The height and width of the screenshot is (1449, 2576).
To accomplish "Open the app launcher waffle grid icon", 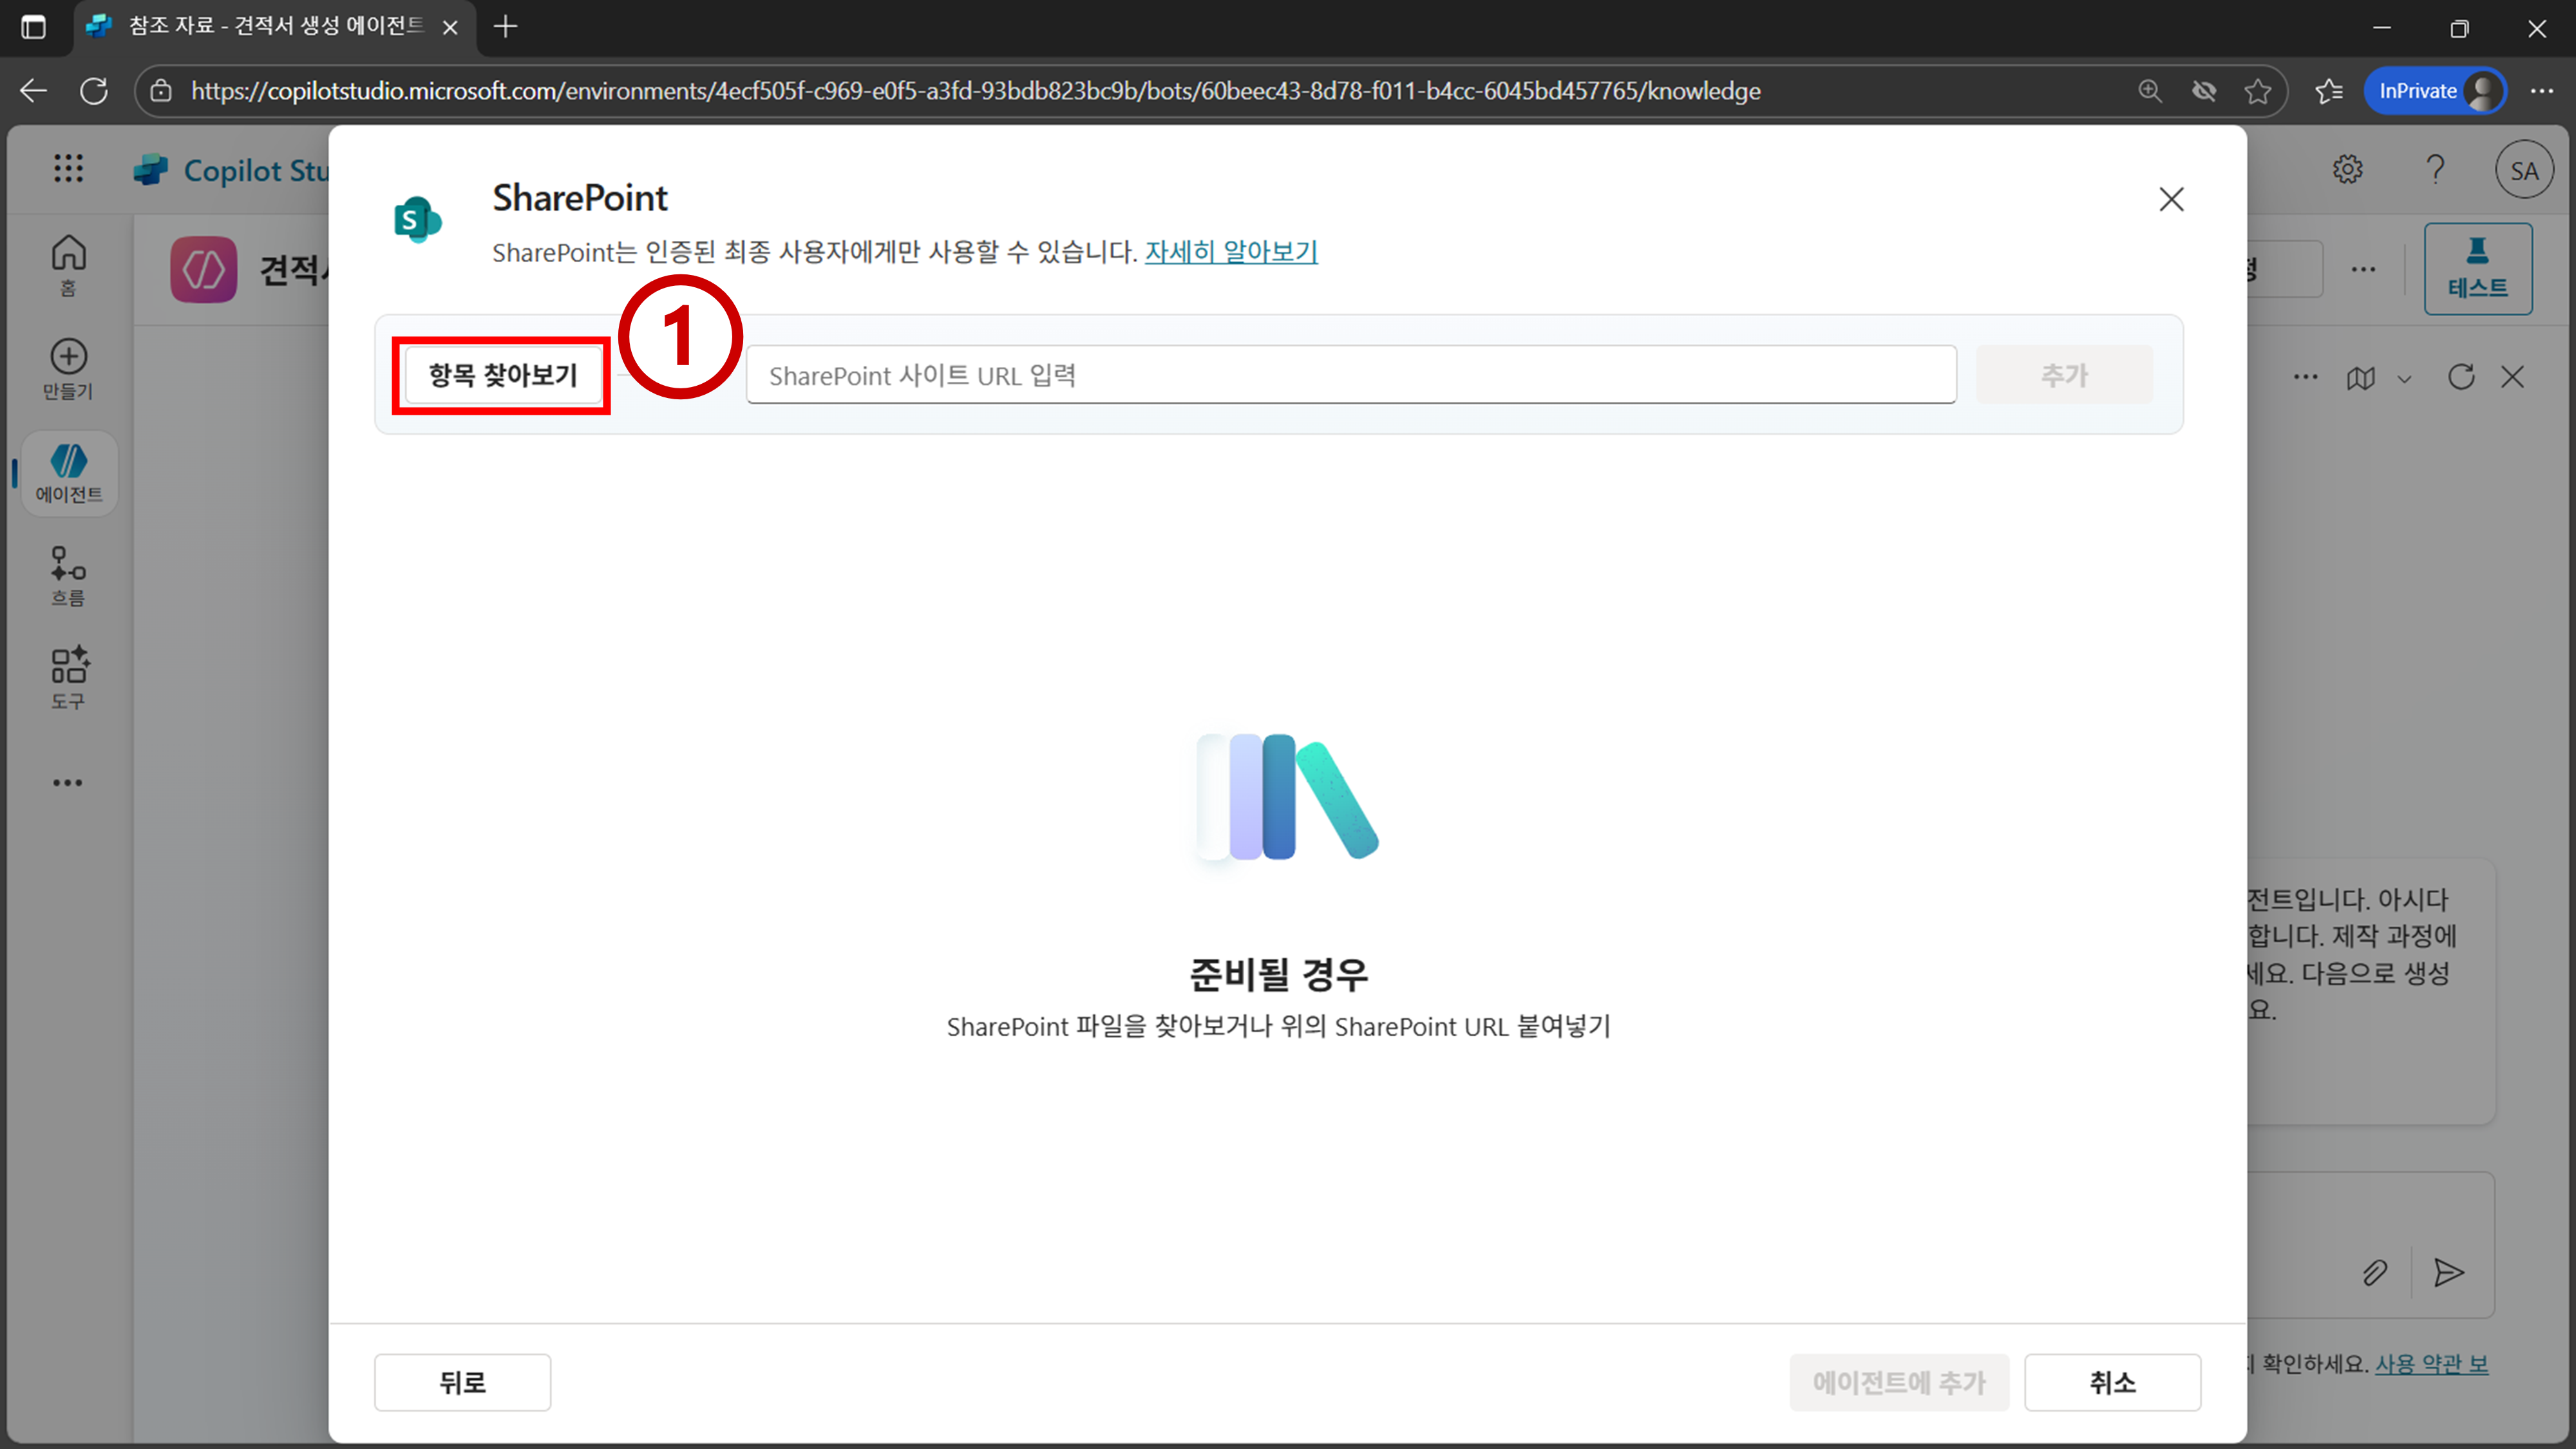I will click(68, 169).
